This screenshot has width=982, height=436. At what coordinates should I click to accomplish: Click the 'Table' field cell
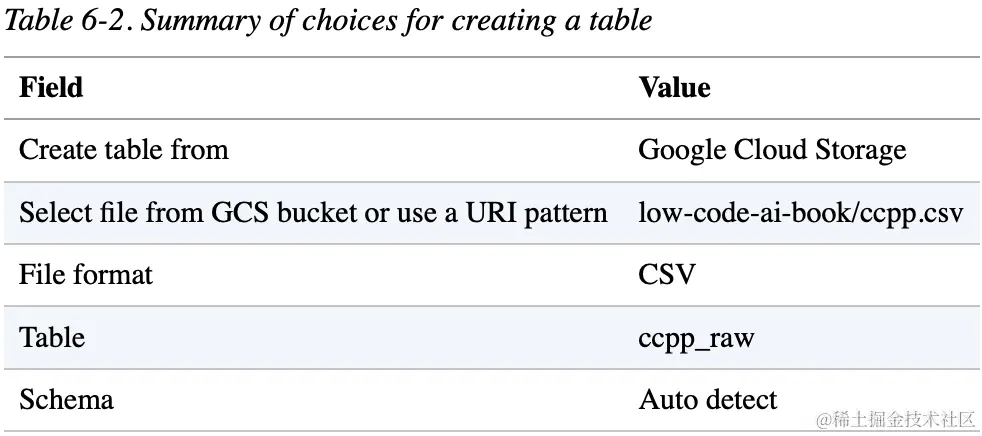coord(51,338)
